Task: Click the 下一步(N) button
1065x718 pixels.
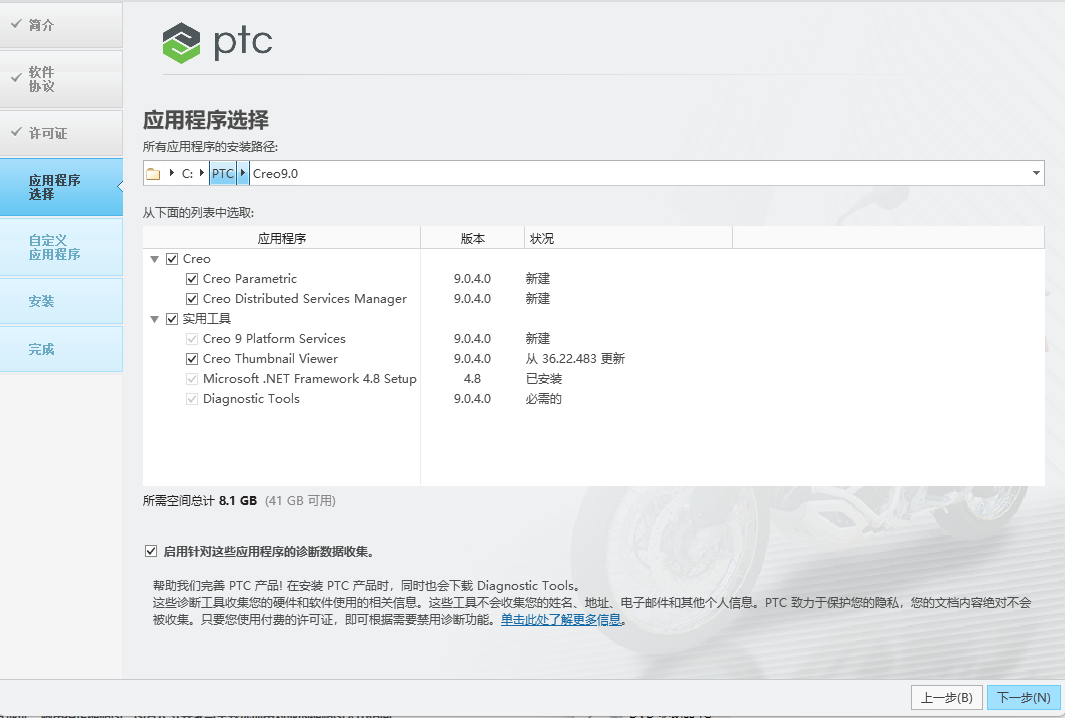Action: point(1024,698)
